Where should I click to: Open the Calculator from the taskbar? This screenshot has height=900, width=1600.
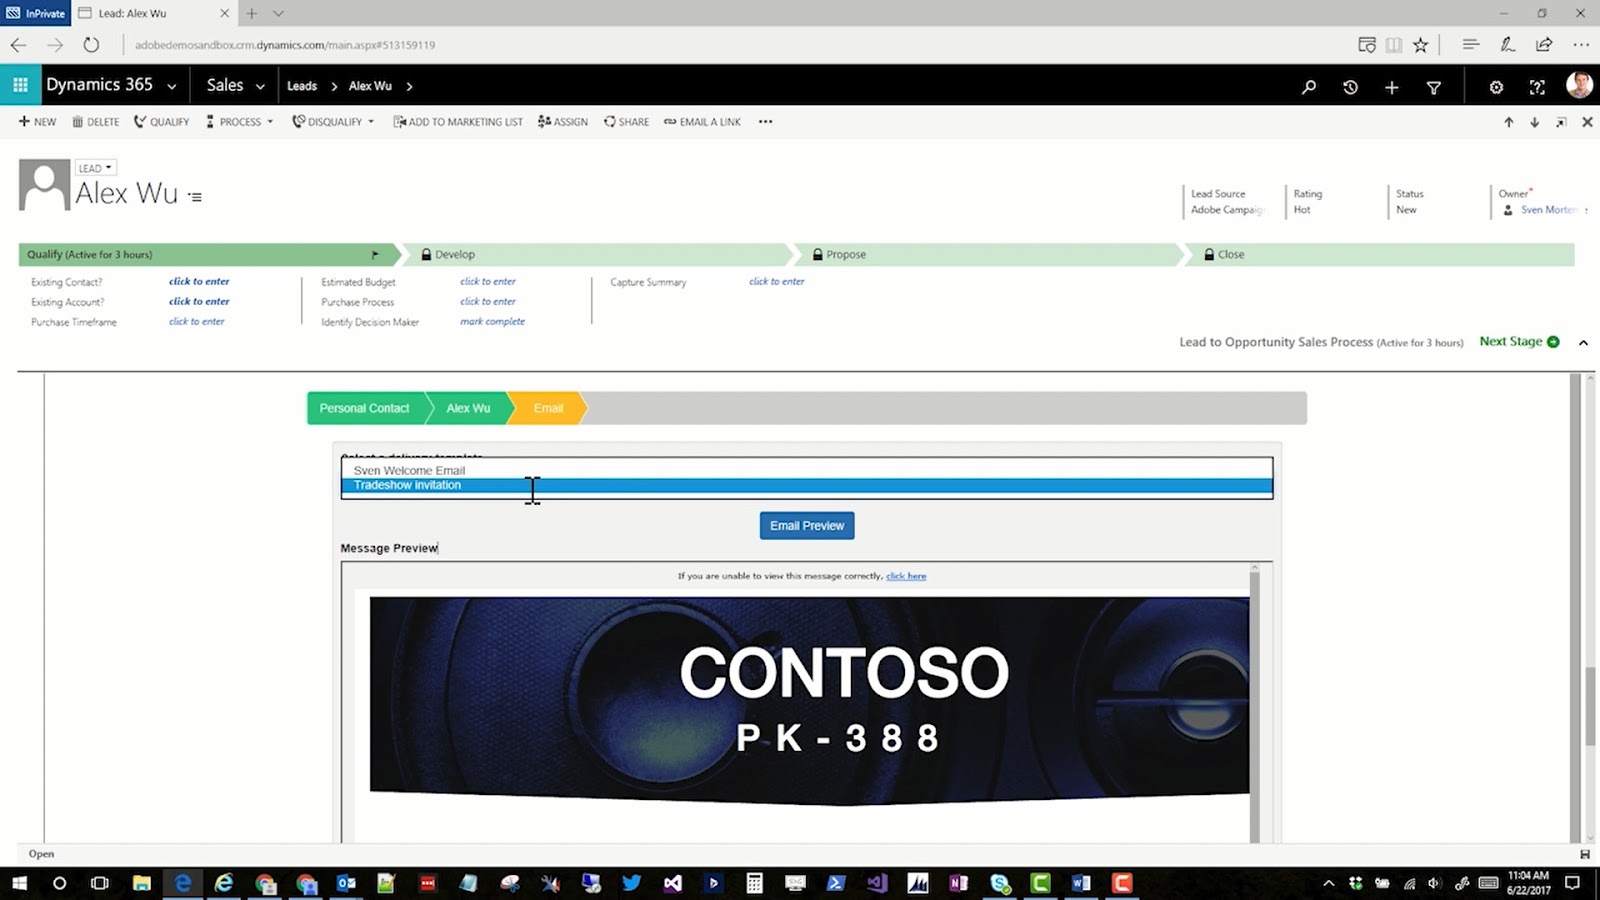[x=754, y=883]
